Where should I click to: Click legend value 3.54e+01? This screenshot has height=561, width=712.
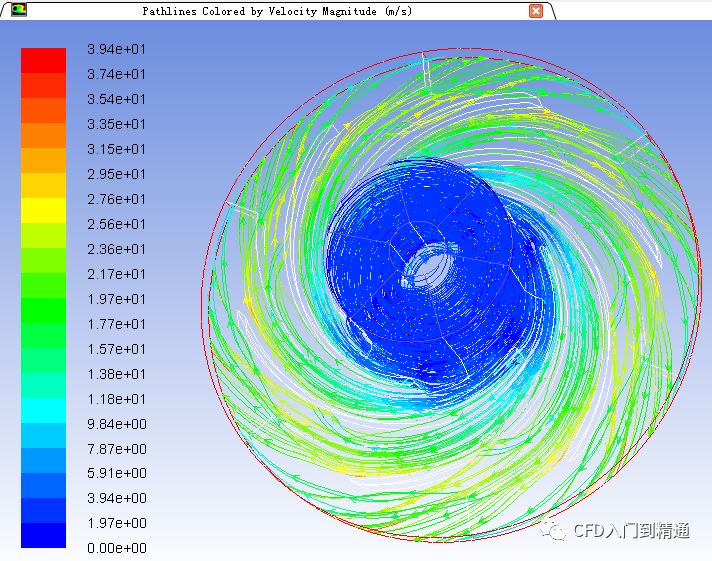click(116, 99)
